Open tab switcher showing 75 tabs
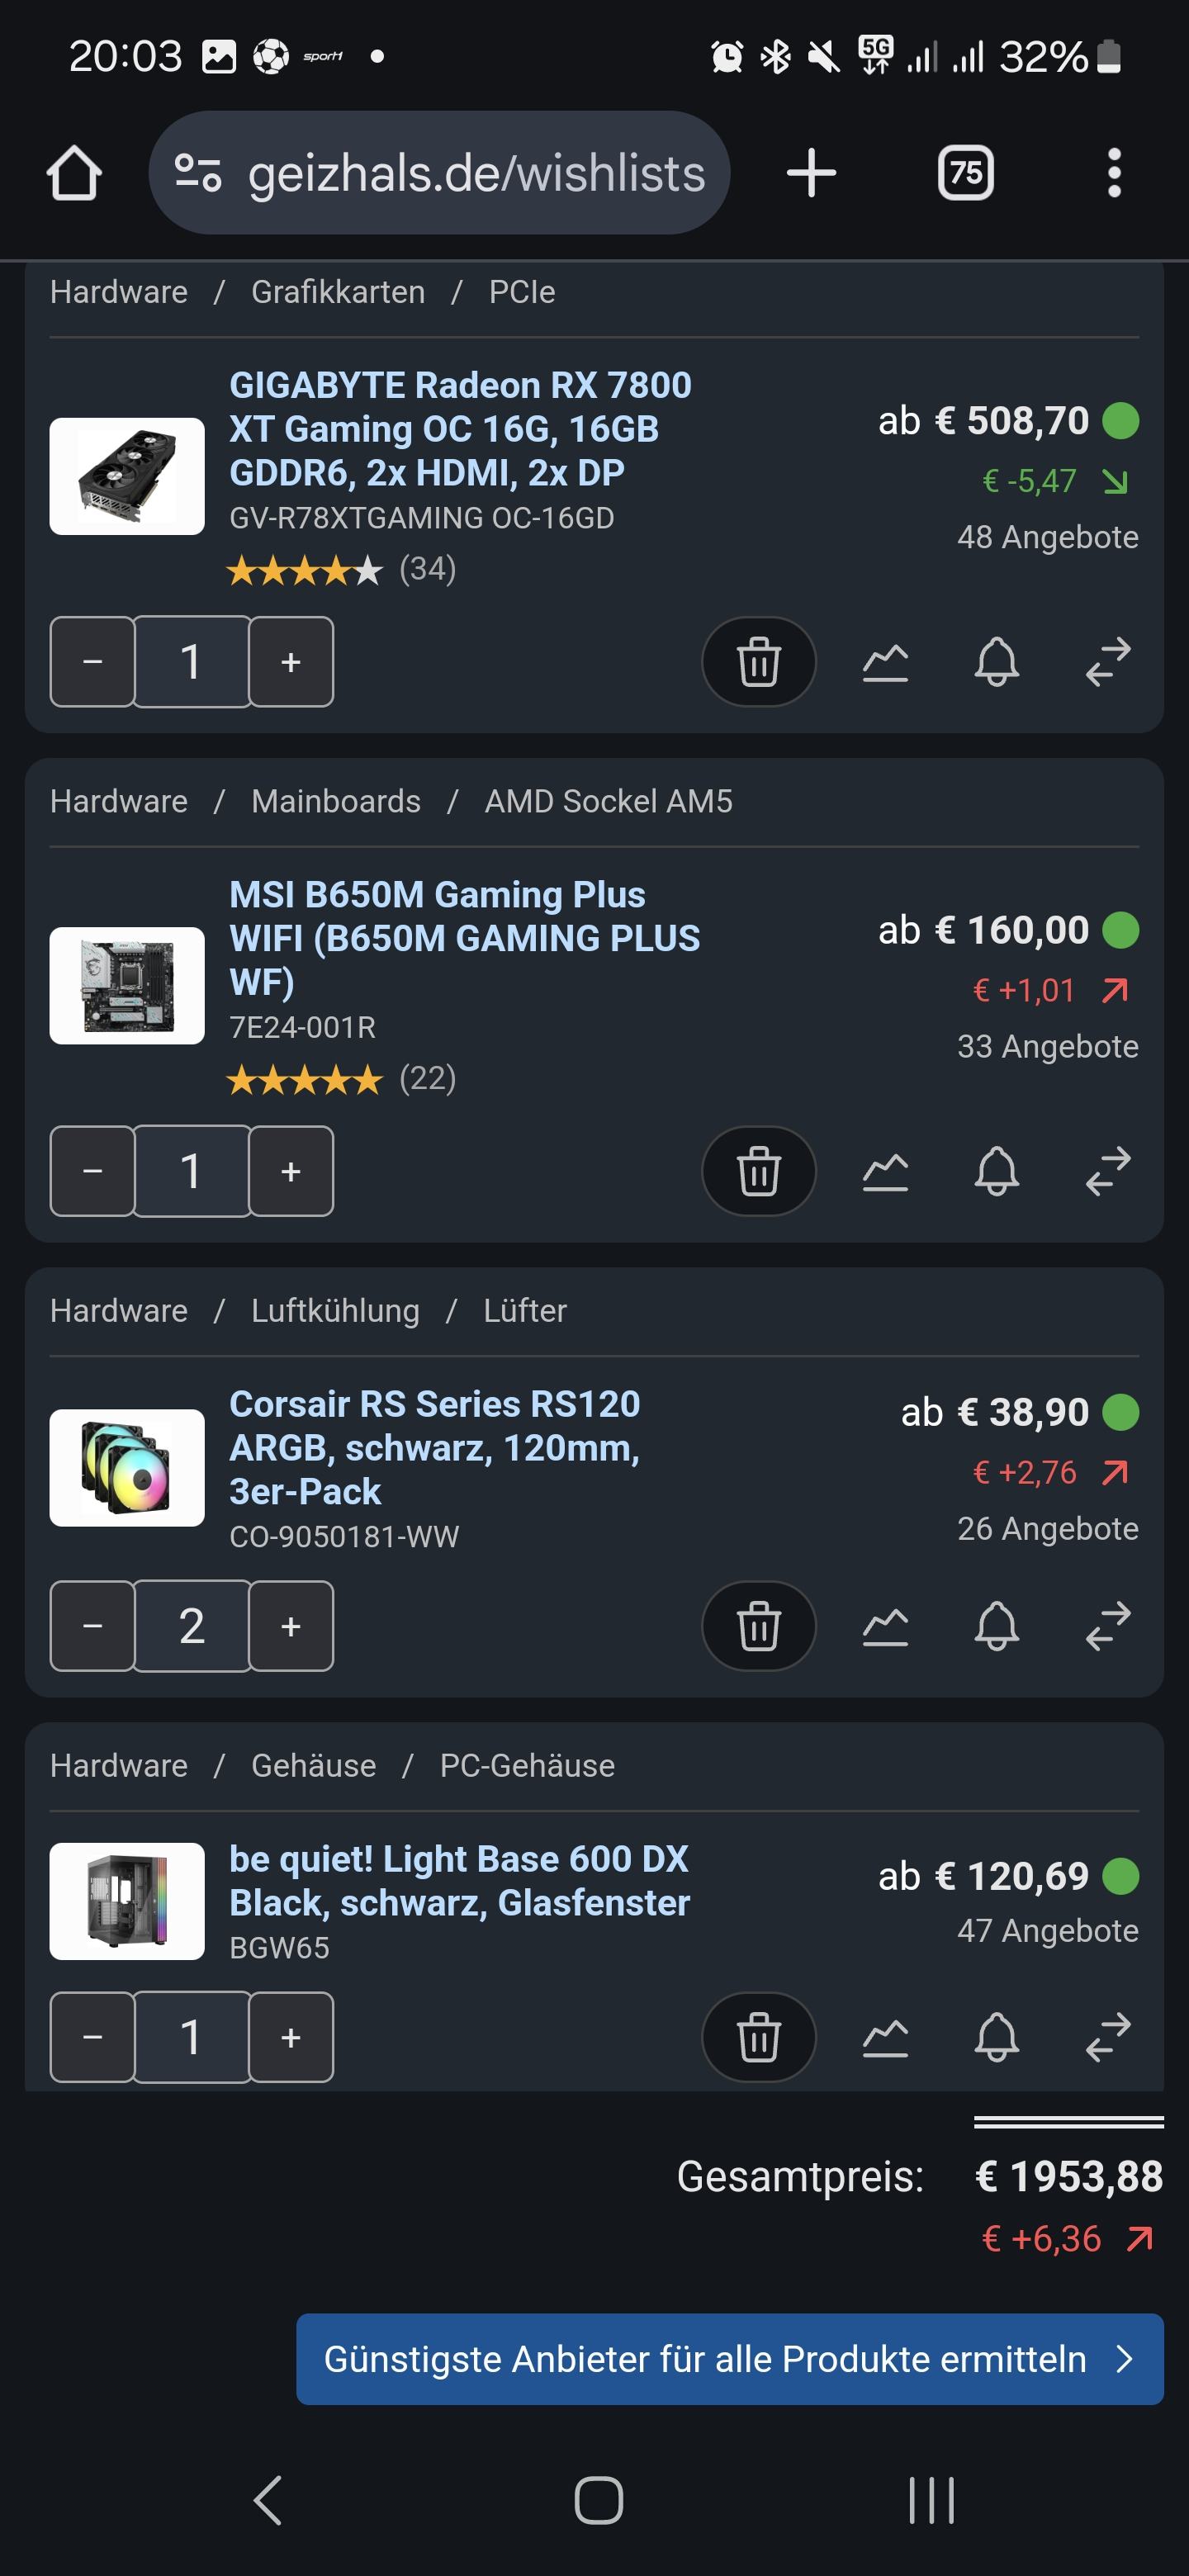The height and width of the screenshot is (2576, 1189). pyautogui.click(x=965, y=173)
